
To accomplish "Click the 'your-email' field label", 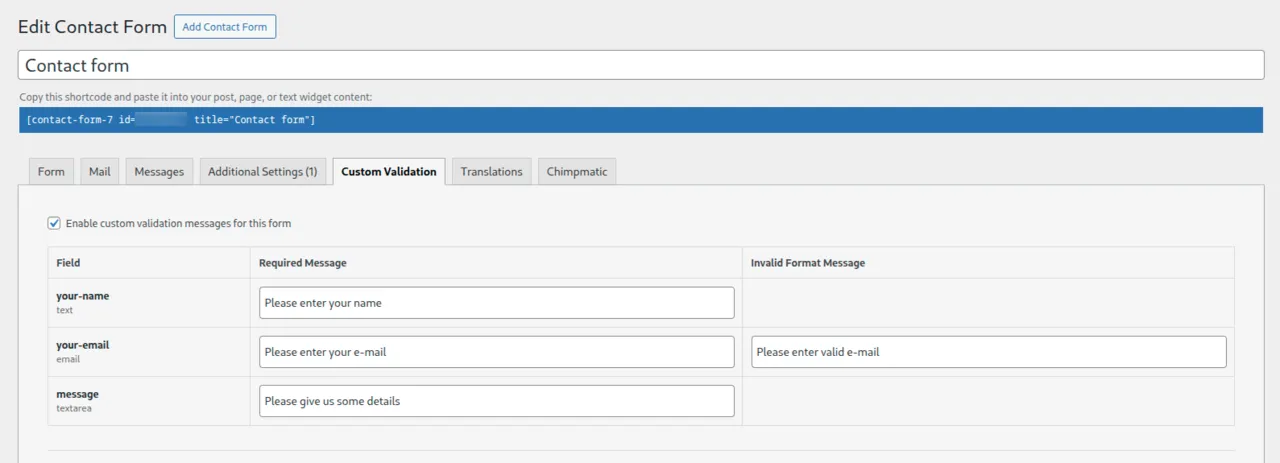I will (x=83, y=345).
